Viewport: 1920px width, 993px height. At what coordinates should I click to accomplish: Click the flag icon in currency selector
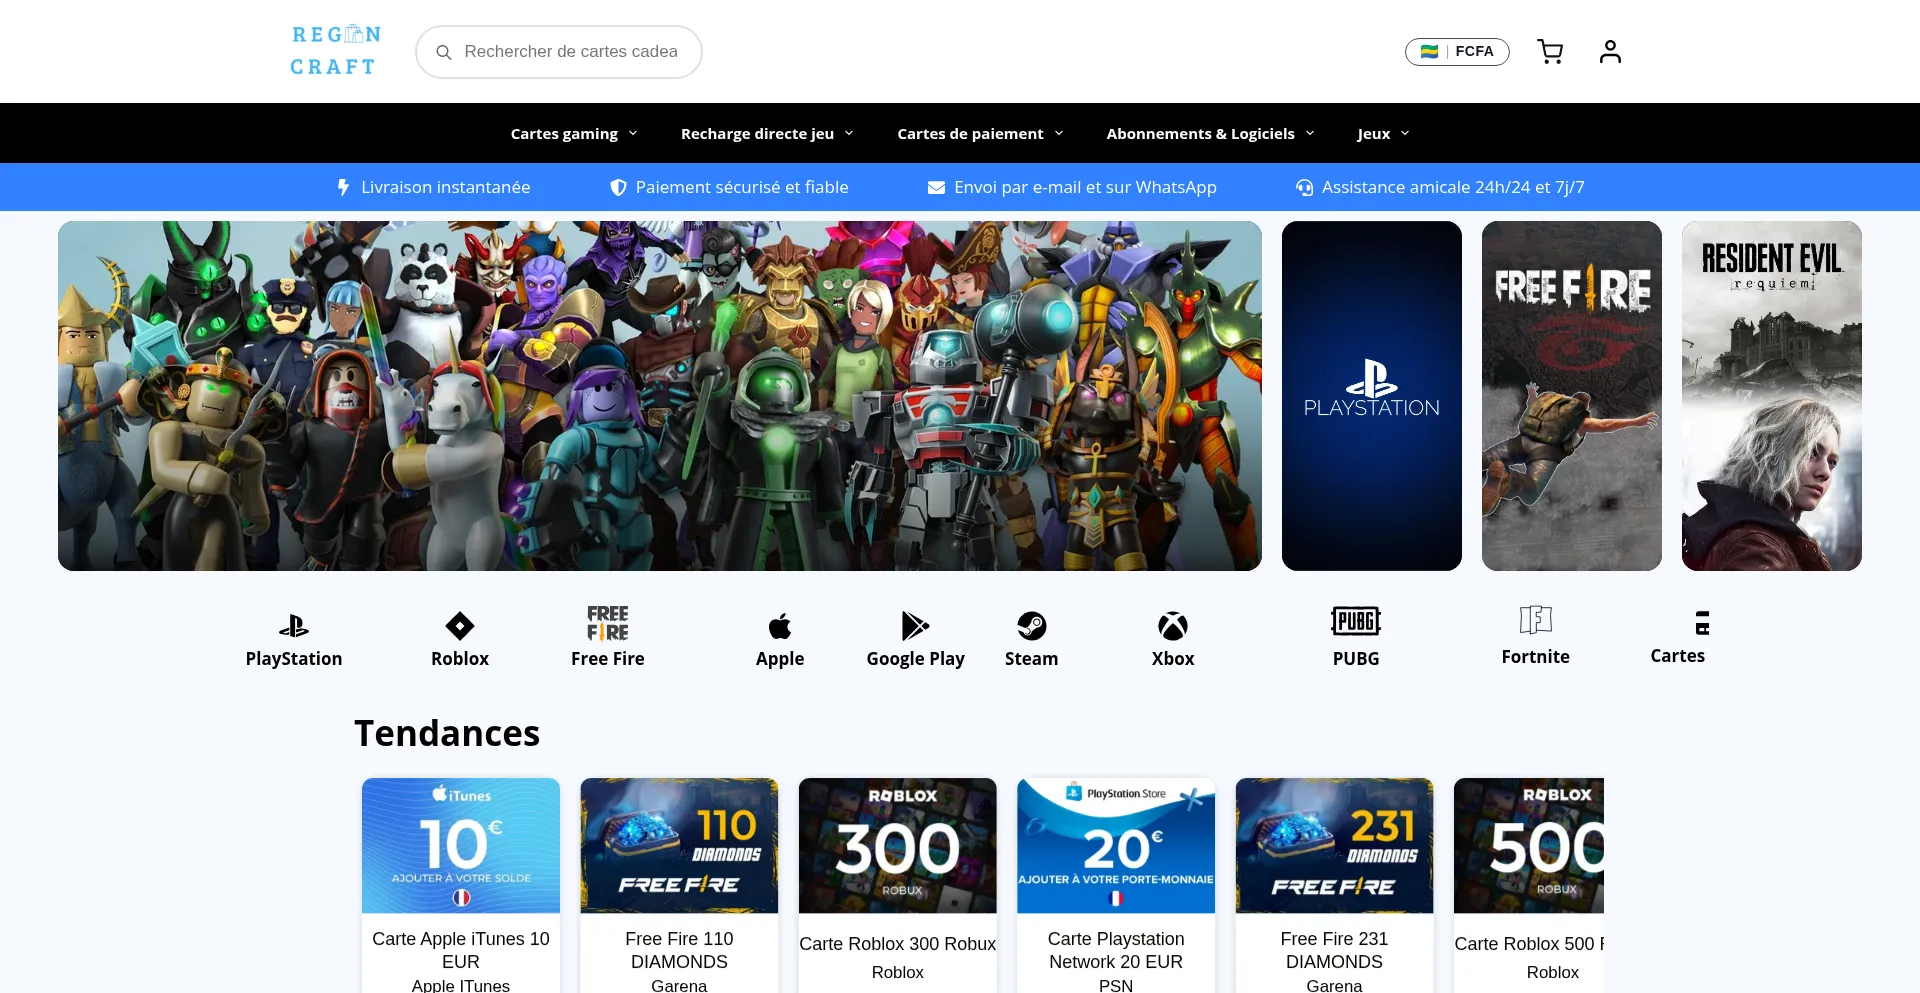pos(1430,51)
